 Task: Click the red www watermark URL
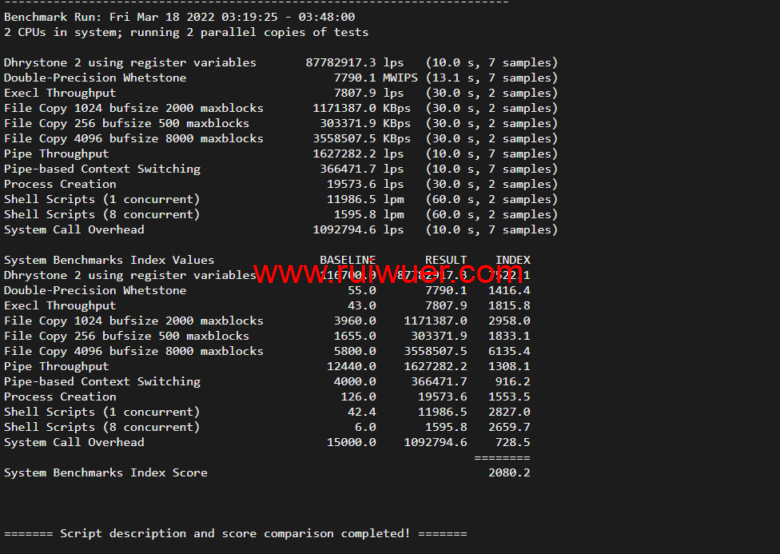click(391, 273)
